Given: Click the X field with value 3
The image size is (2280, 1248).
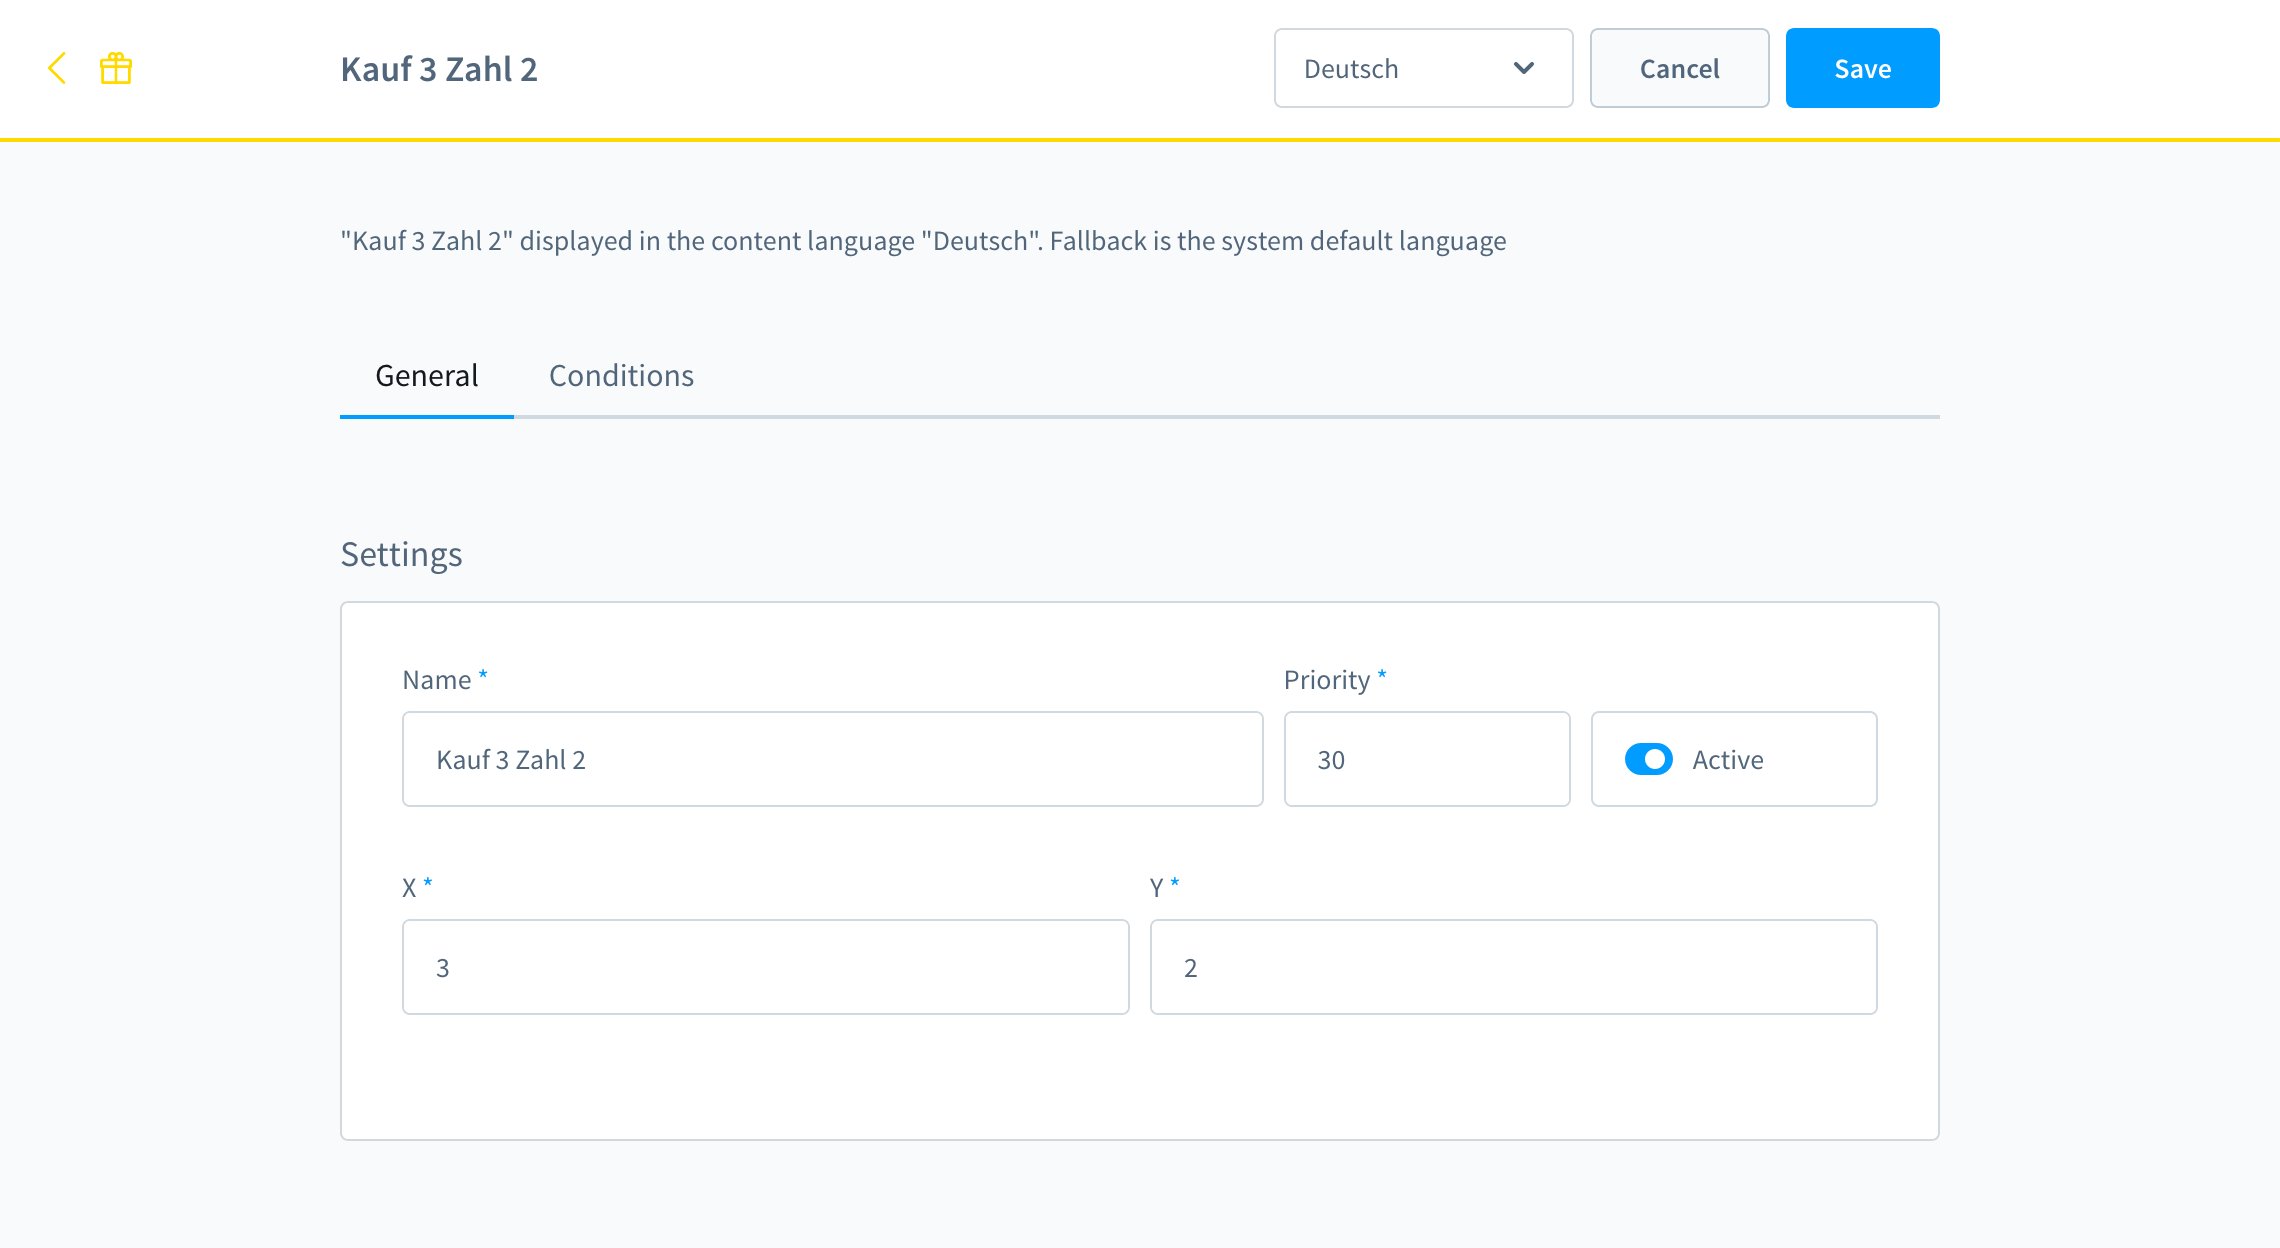Looking at the screenshot, I should pyautogui.click(x=765, y=967).
